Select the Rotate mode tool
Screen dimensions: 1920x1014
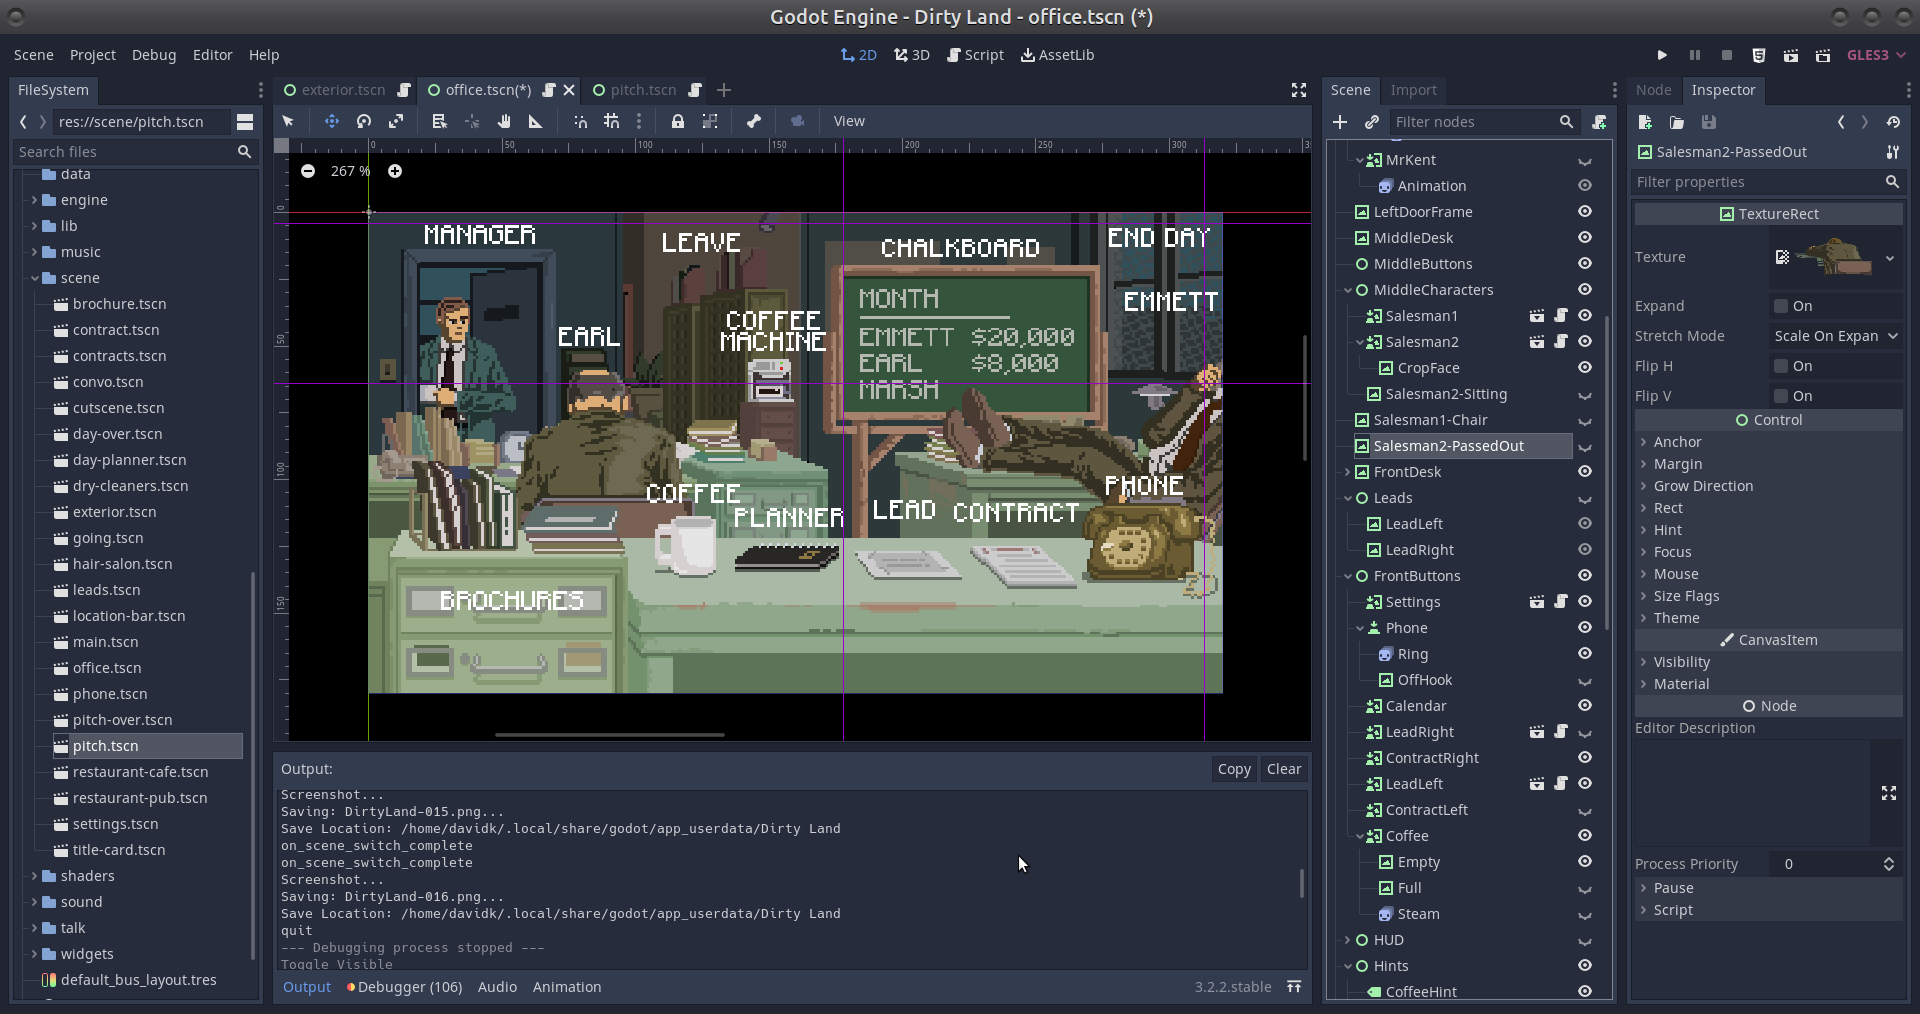pyautogui.click(x=364, y=121)
